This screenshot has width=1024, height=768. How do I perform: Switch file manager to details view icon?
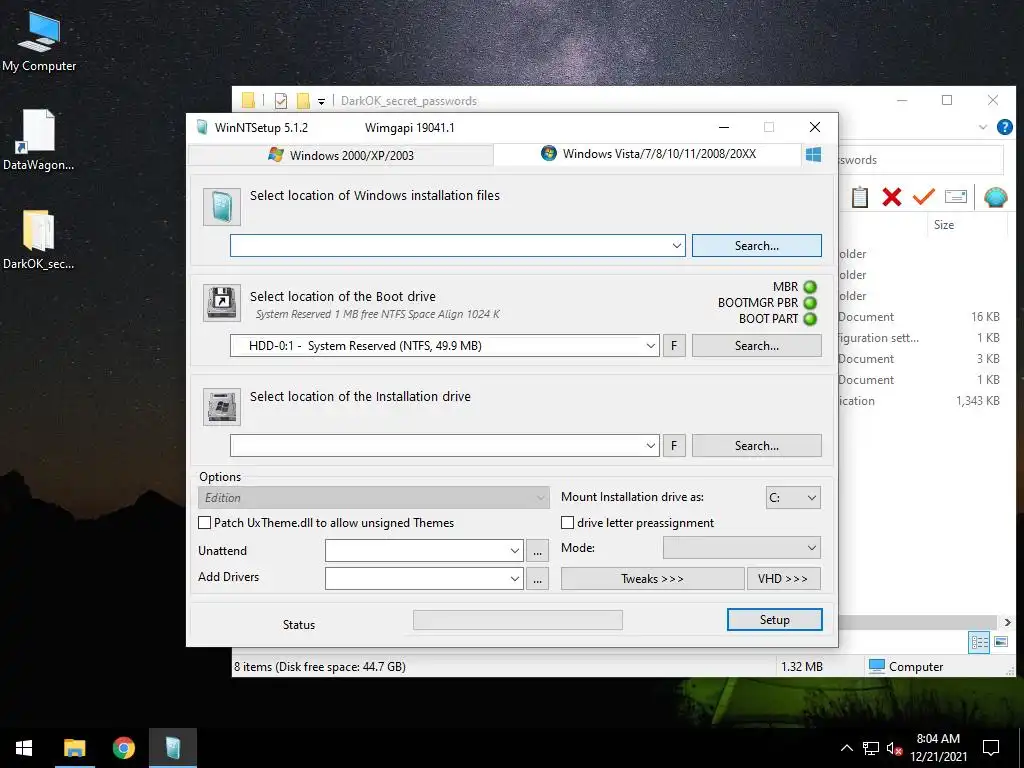[x=980, y=642]
